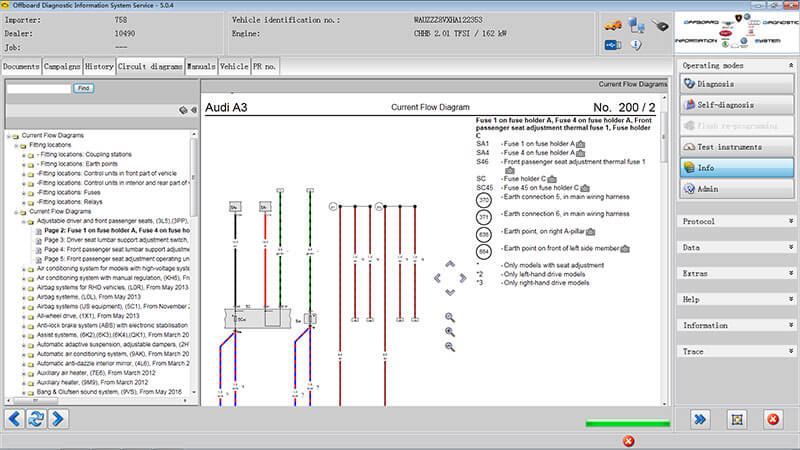Image resolution: width=800 pixels, height=450 pixels.
Task: Go forward with the blue right arrow
Action: point(58,419)
